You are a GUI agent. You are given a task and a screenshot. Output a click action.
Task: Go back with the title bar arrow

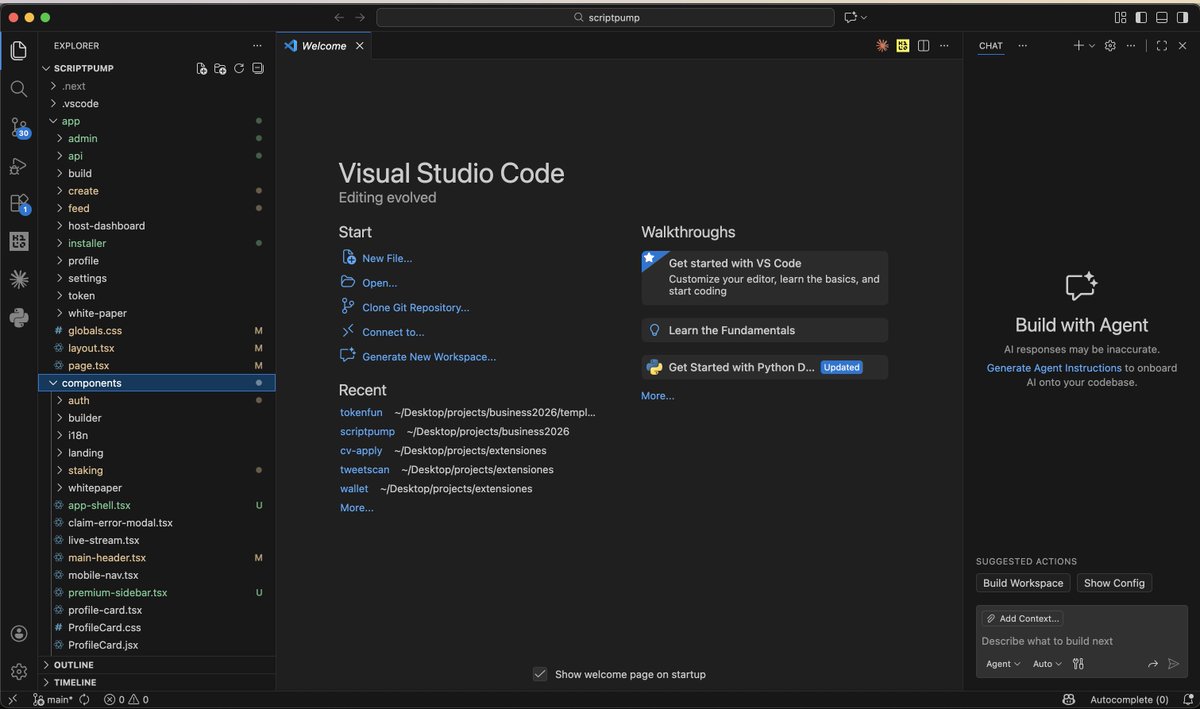pyautogui.click(x=338, y=17)
